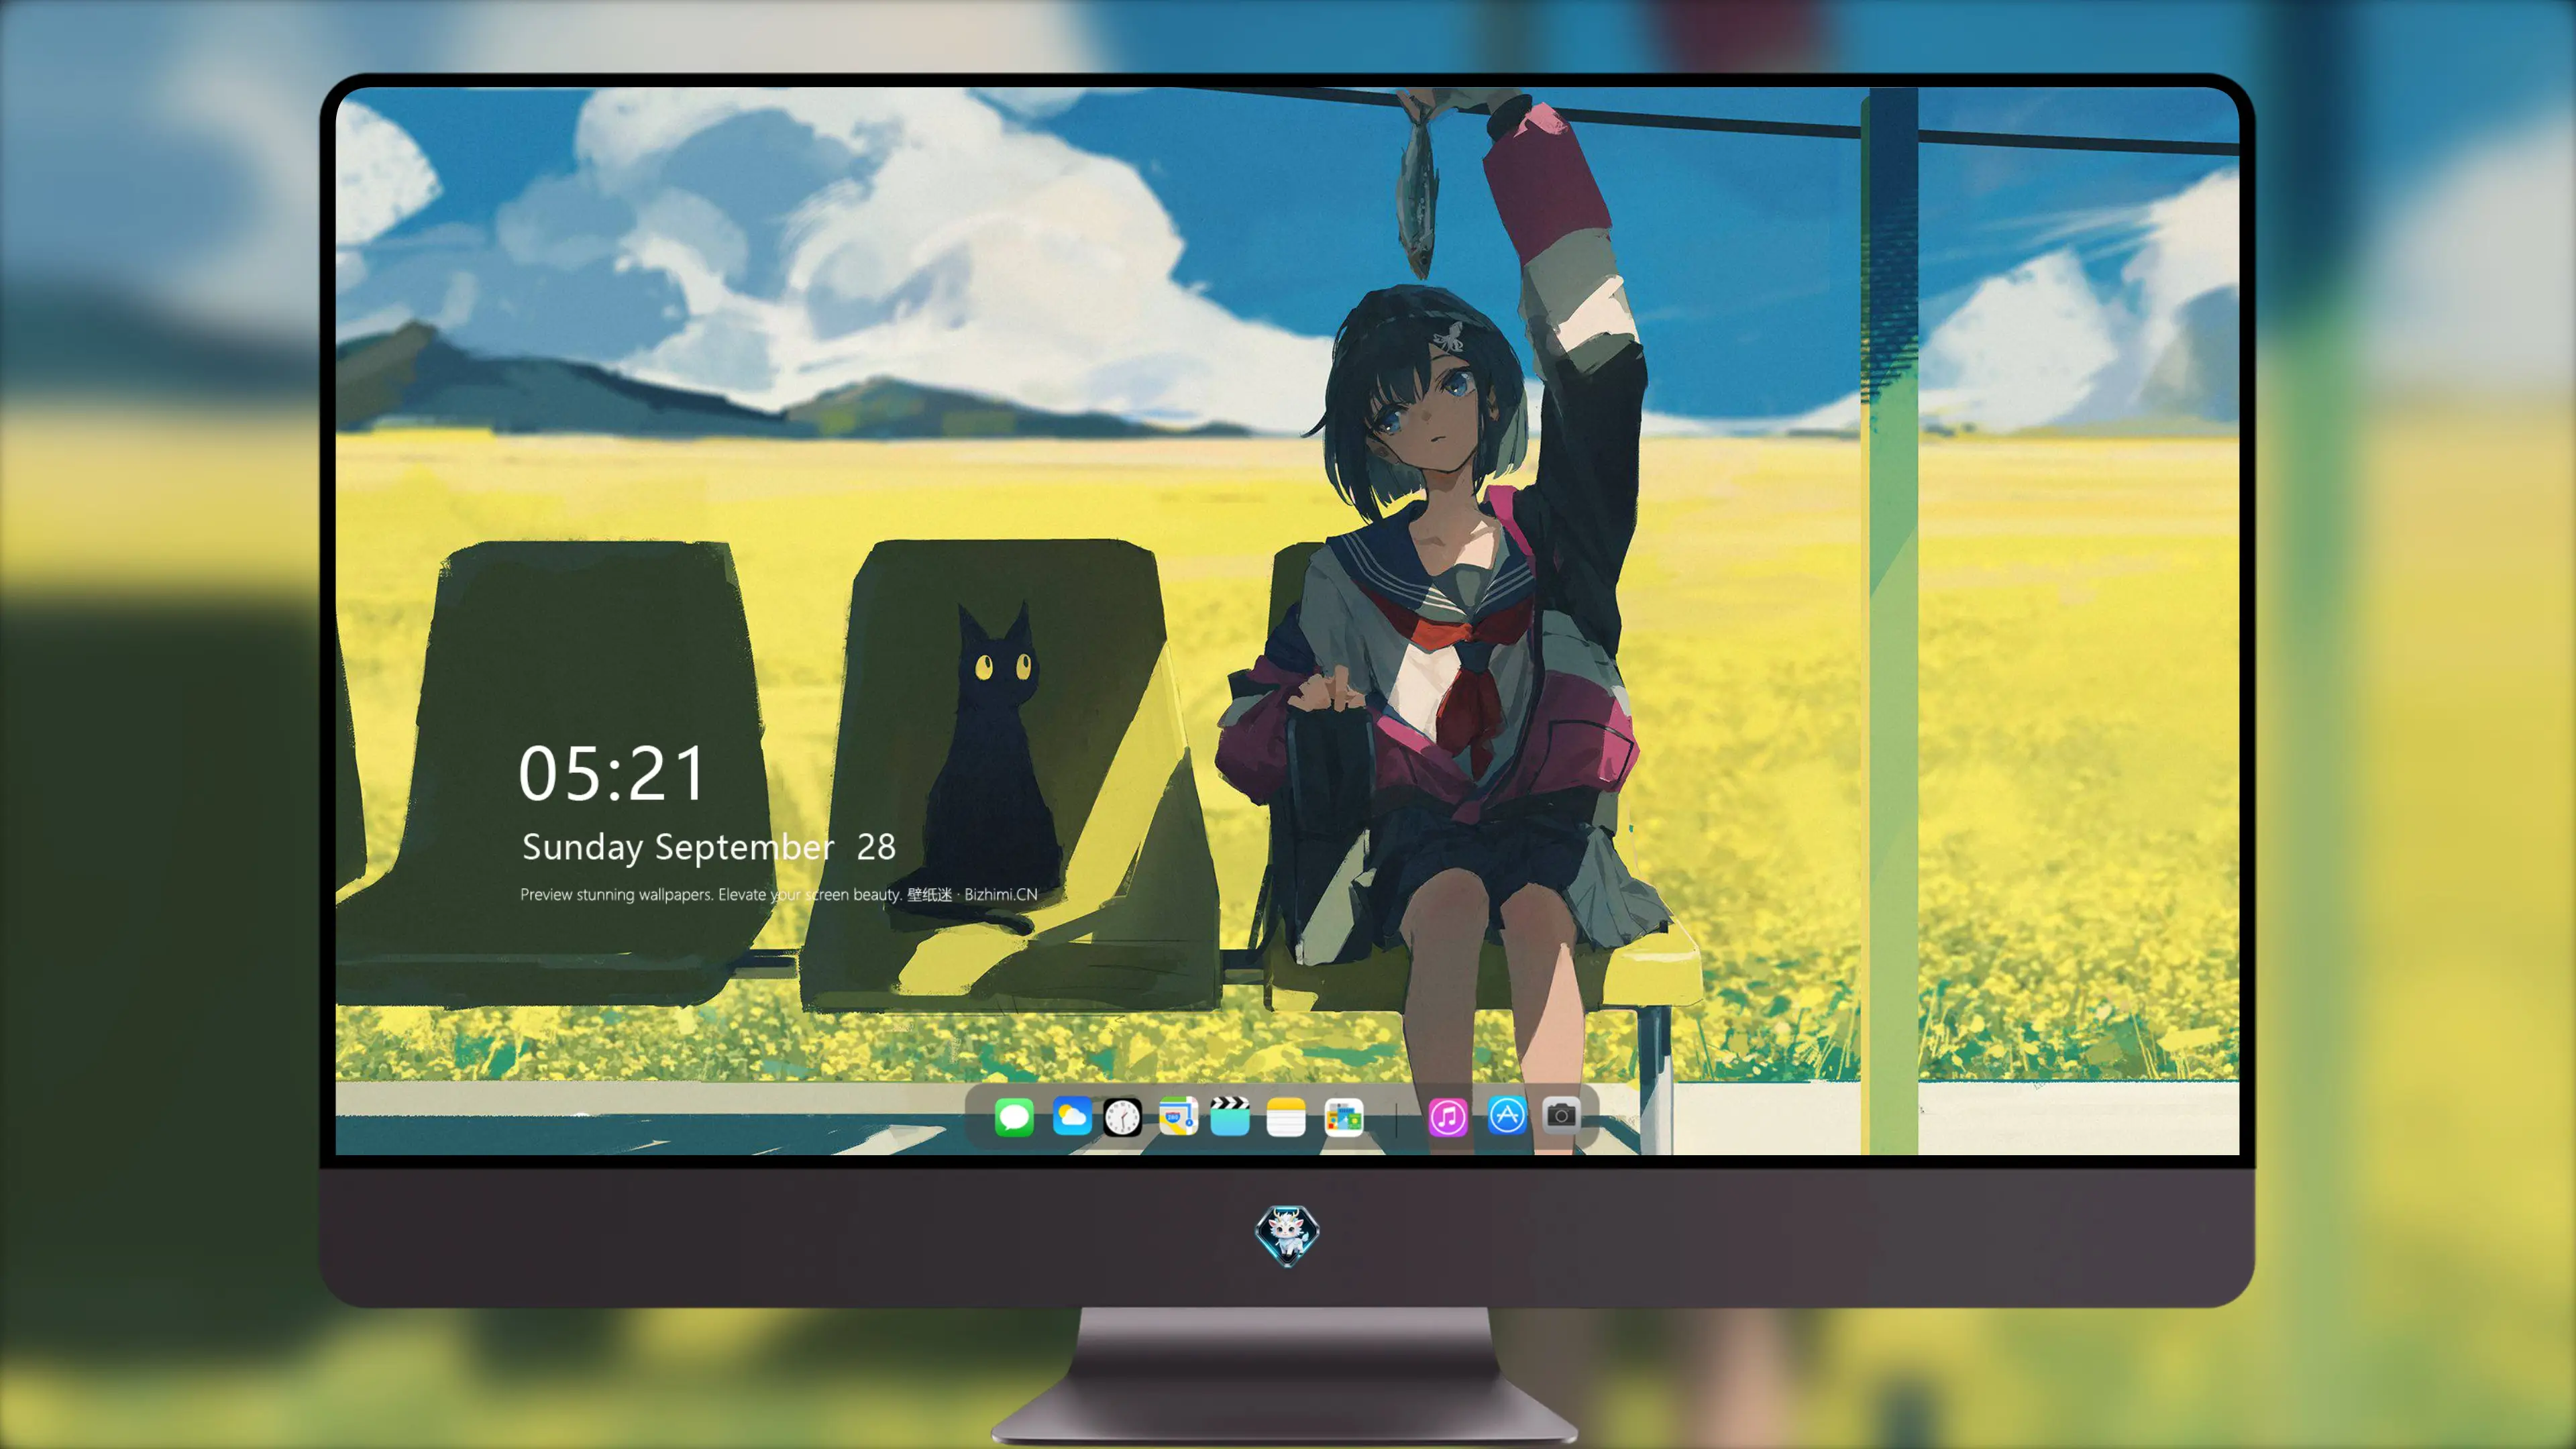Launch Maps from the dock
This screenshot has width=2576, height=1449.
1178,1116
